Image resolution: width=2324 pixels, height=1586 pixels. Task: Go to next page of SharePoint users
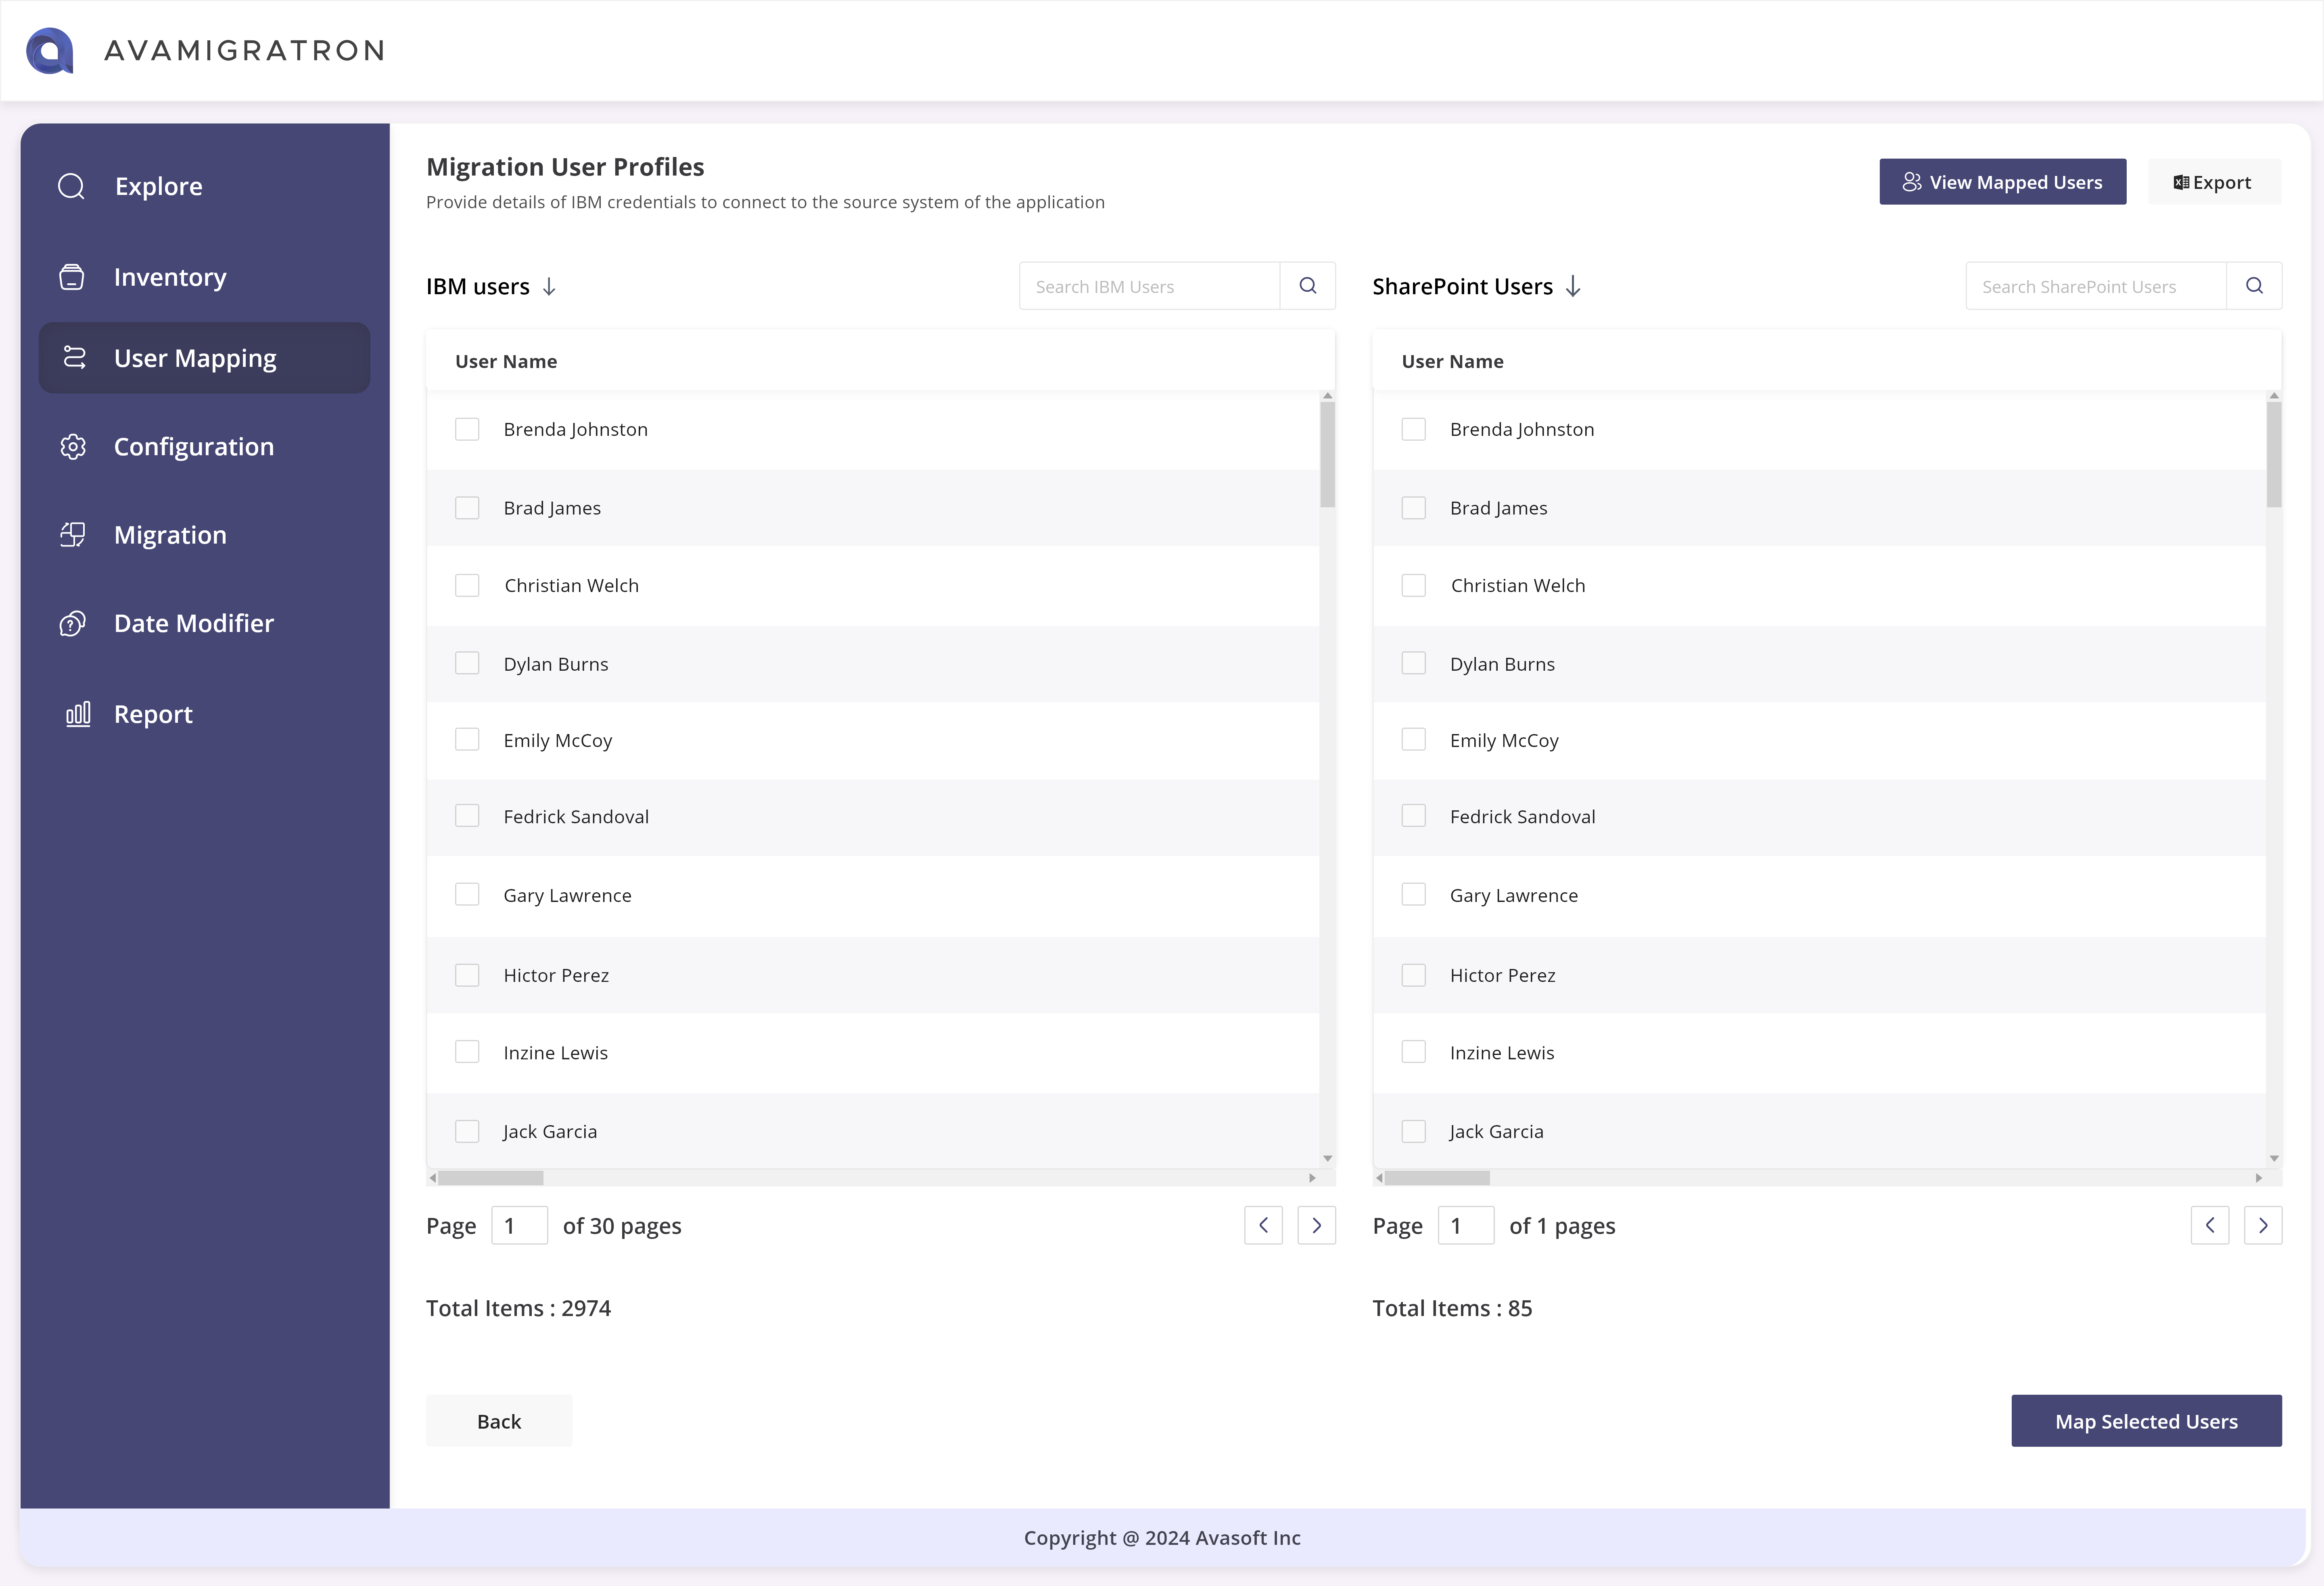click(x=2263, y=1225)
